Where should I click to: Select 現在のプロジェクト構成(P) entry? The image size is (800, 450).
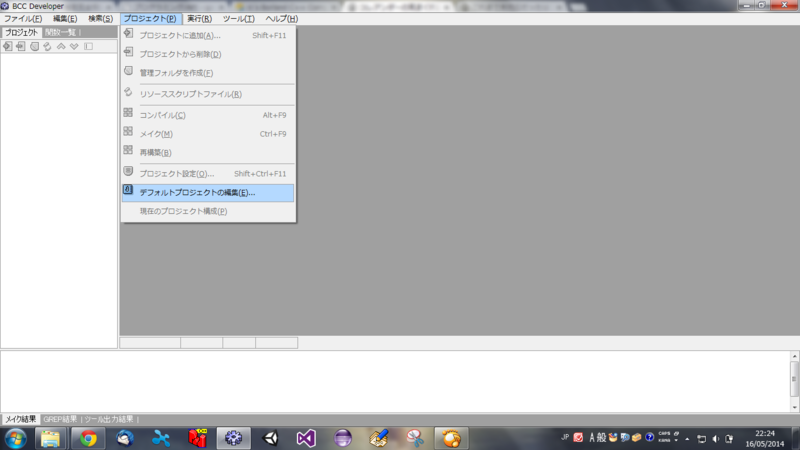(x=208, y=211)
